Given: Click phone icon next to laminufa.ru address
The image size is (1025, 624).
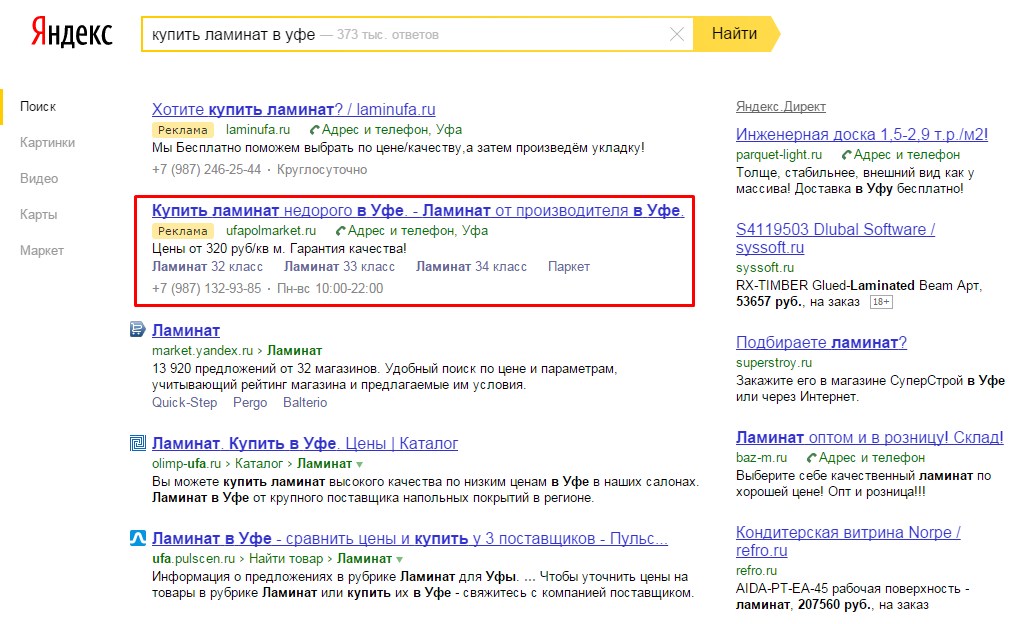Looking at the screenshot, I should pos(314,130).
